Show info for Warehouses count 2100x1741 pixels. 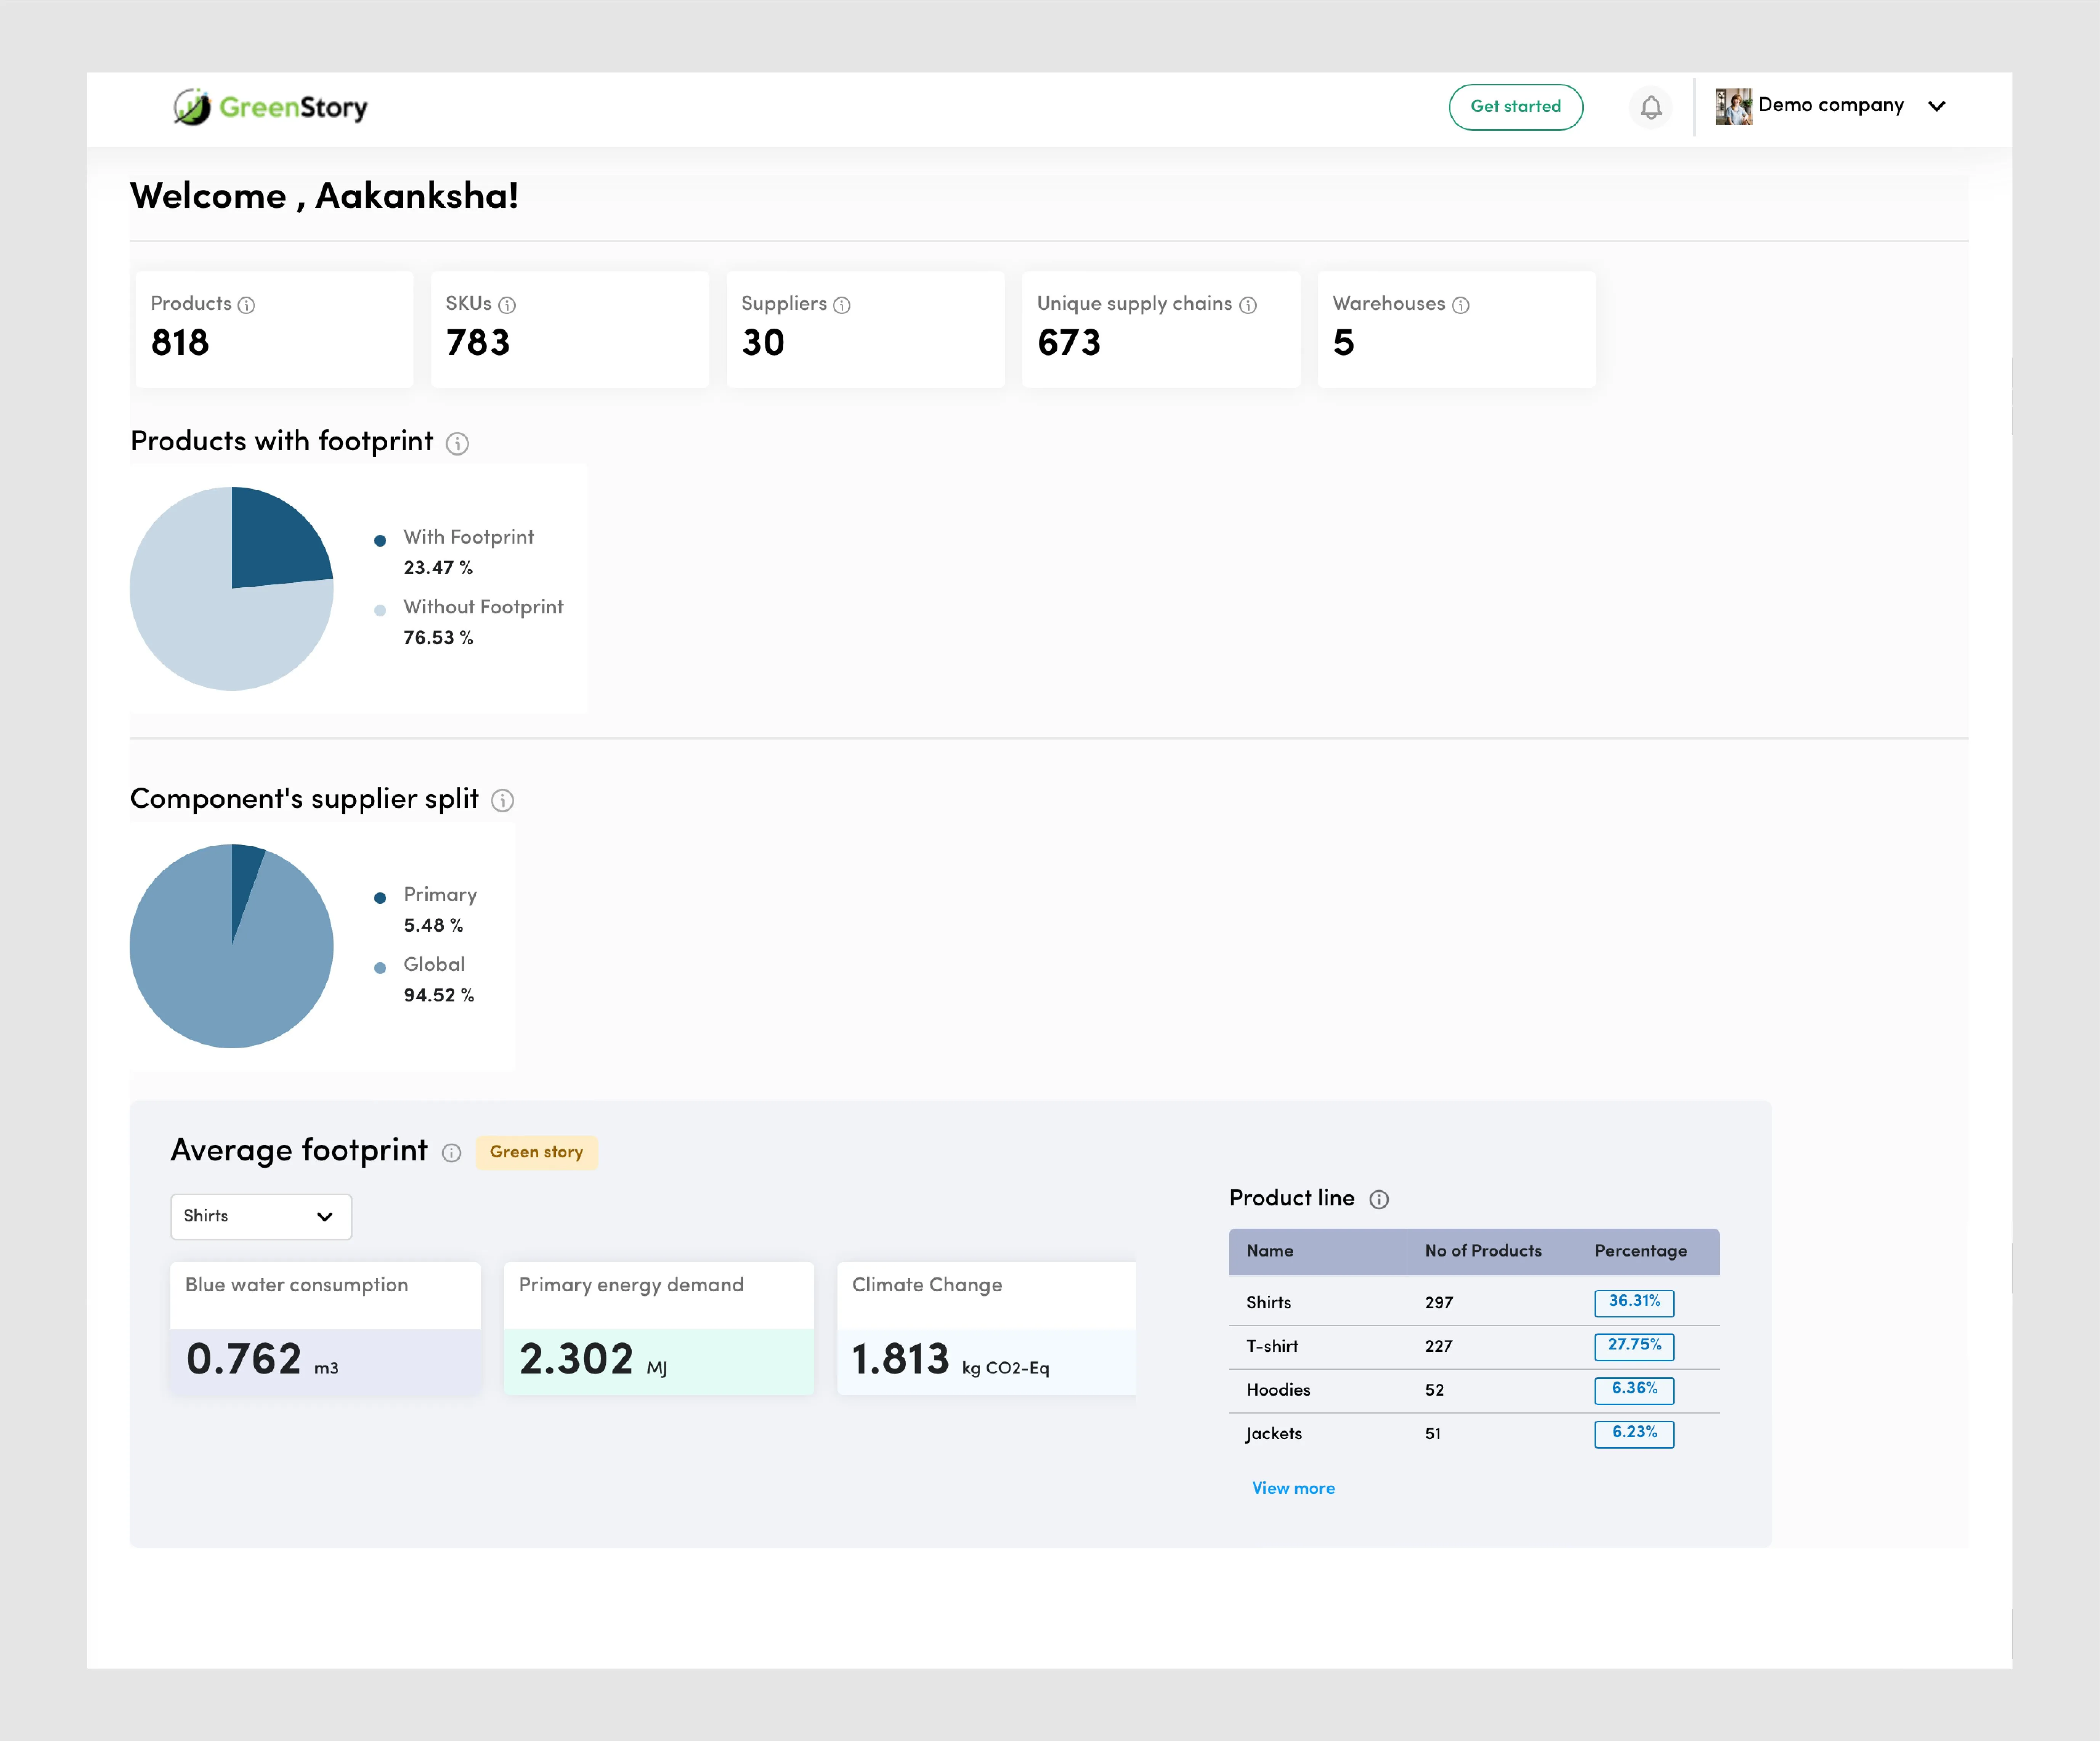point(1461,305)
